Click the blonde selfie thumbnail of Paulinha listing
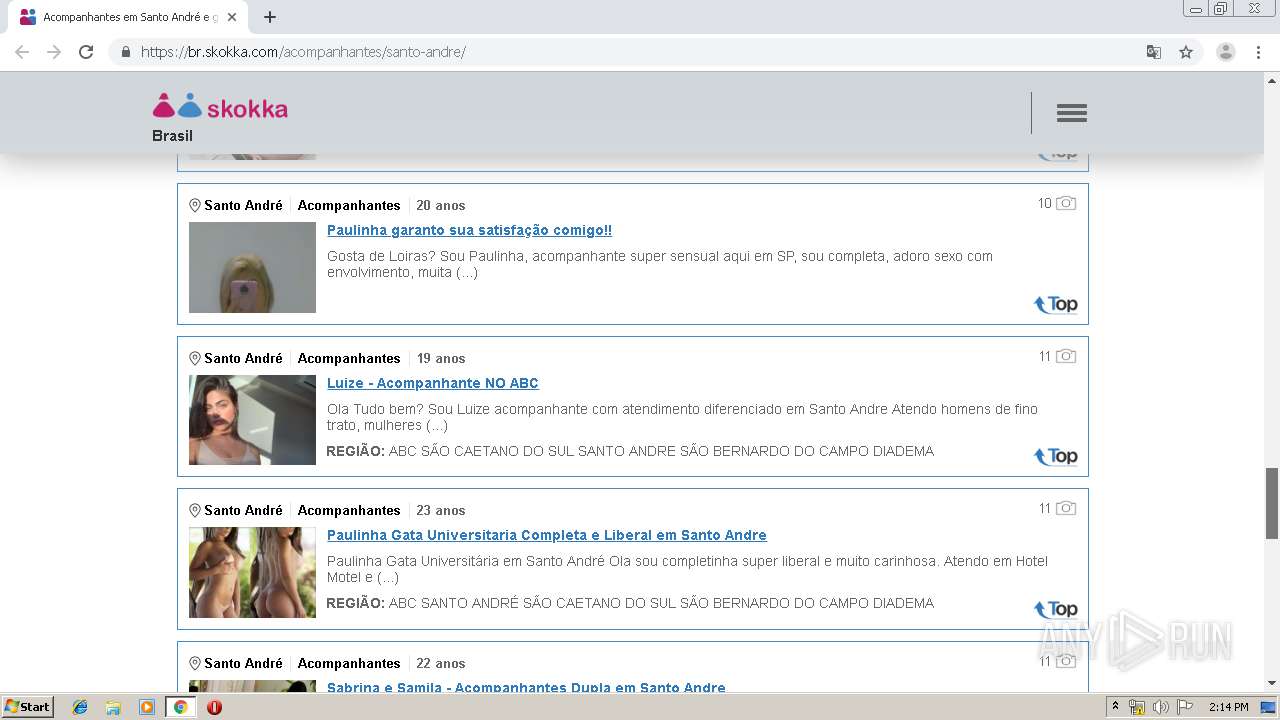1280x720 pixels. click(x=252, y=267)
